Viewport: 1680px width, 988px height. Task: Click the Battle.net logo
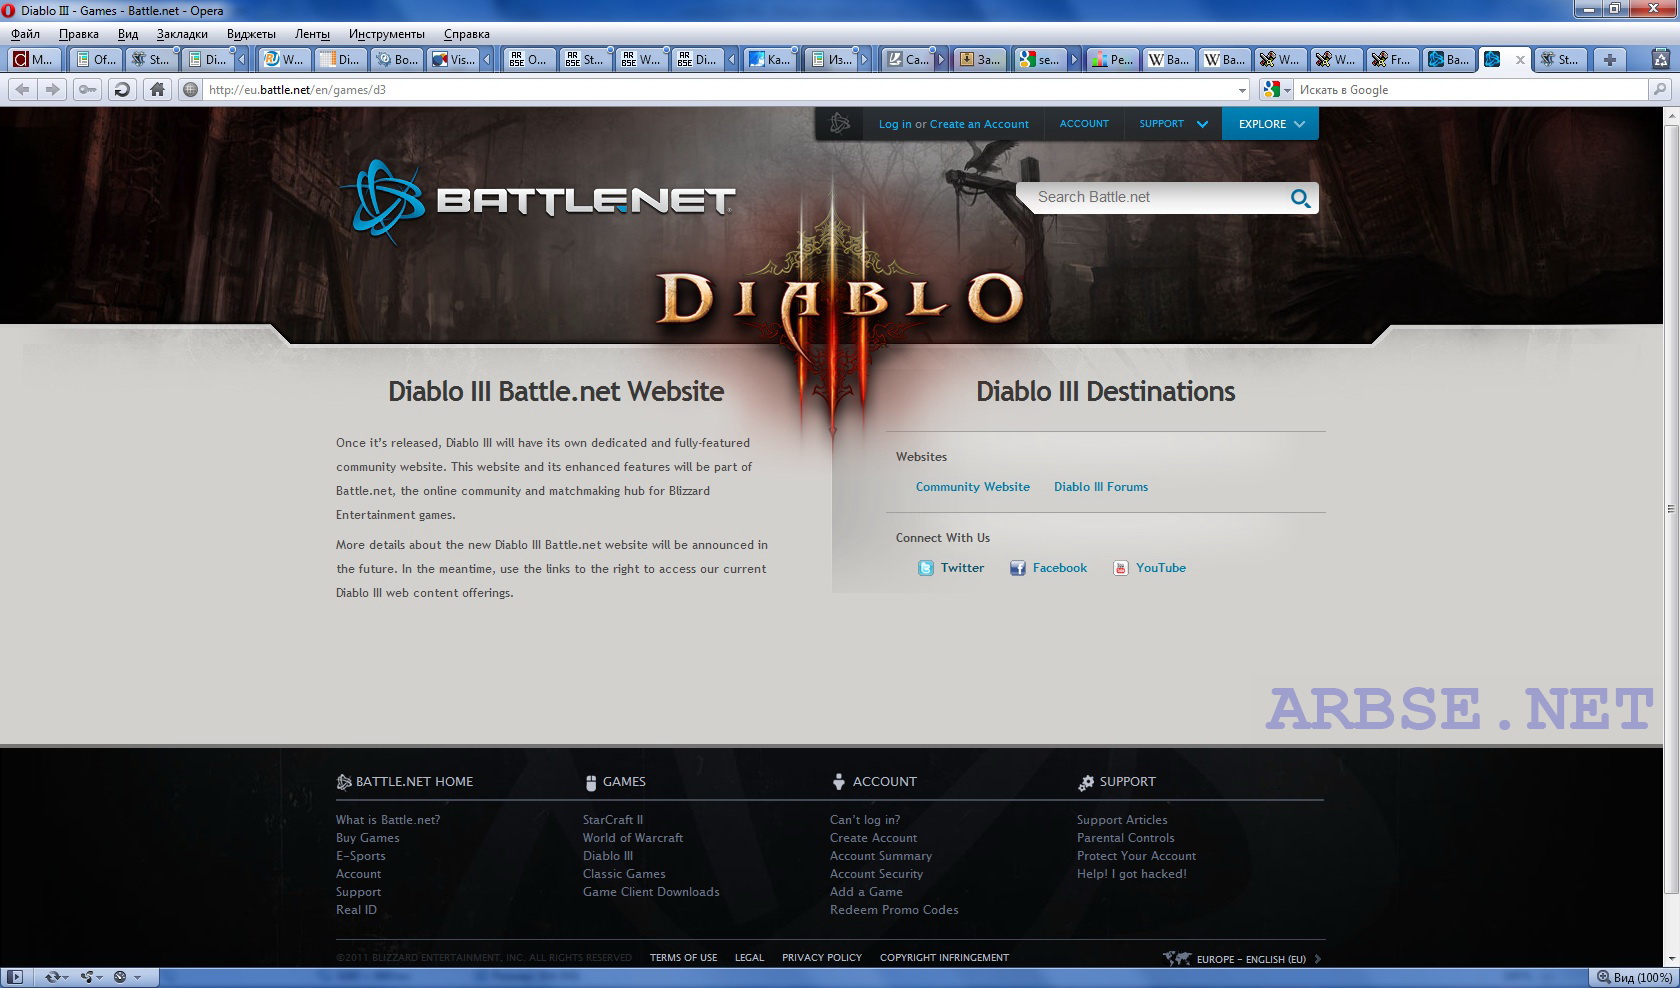pos(538,201)
